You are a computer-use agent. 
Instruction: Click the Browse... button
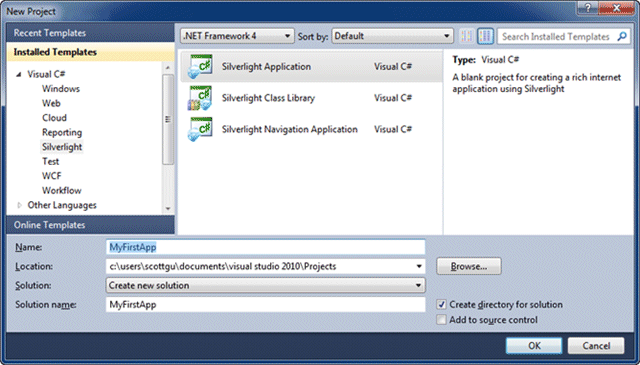click(x=469, y=266)
